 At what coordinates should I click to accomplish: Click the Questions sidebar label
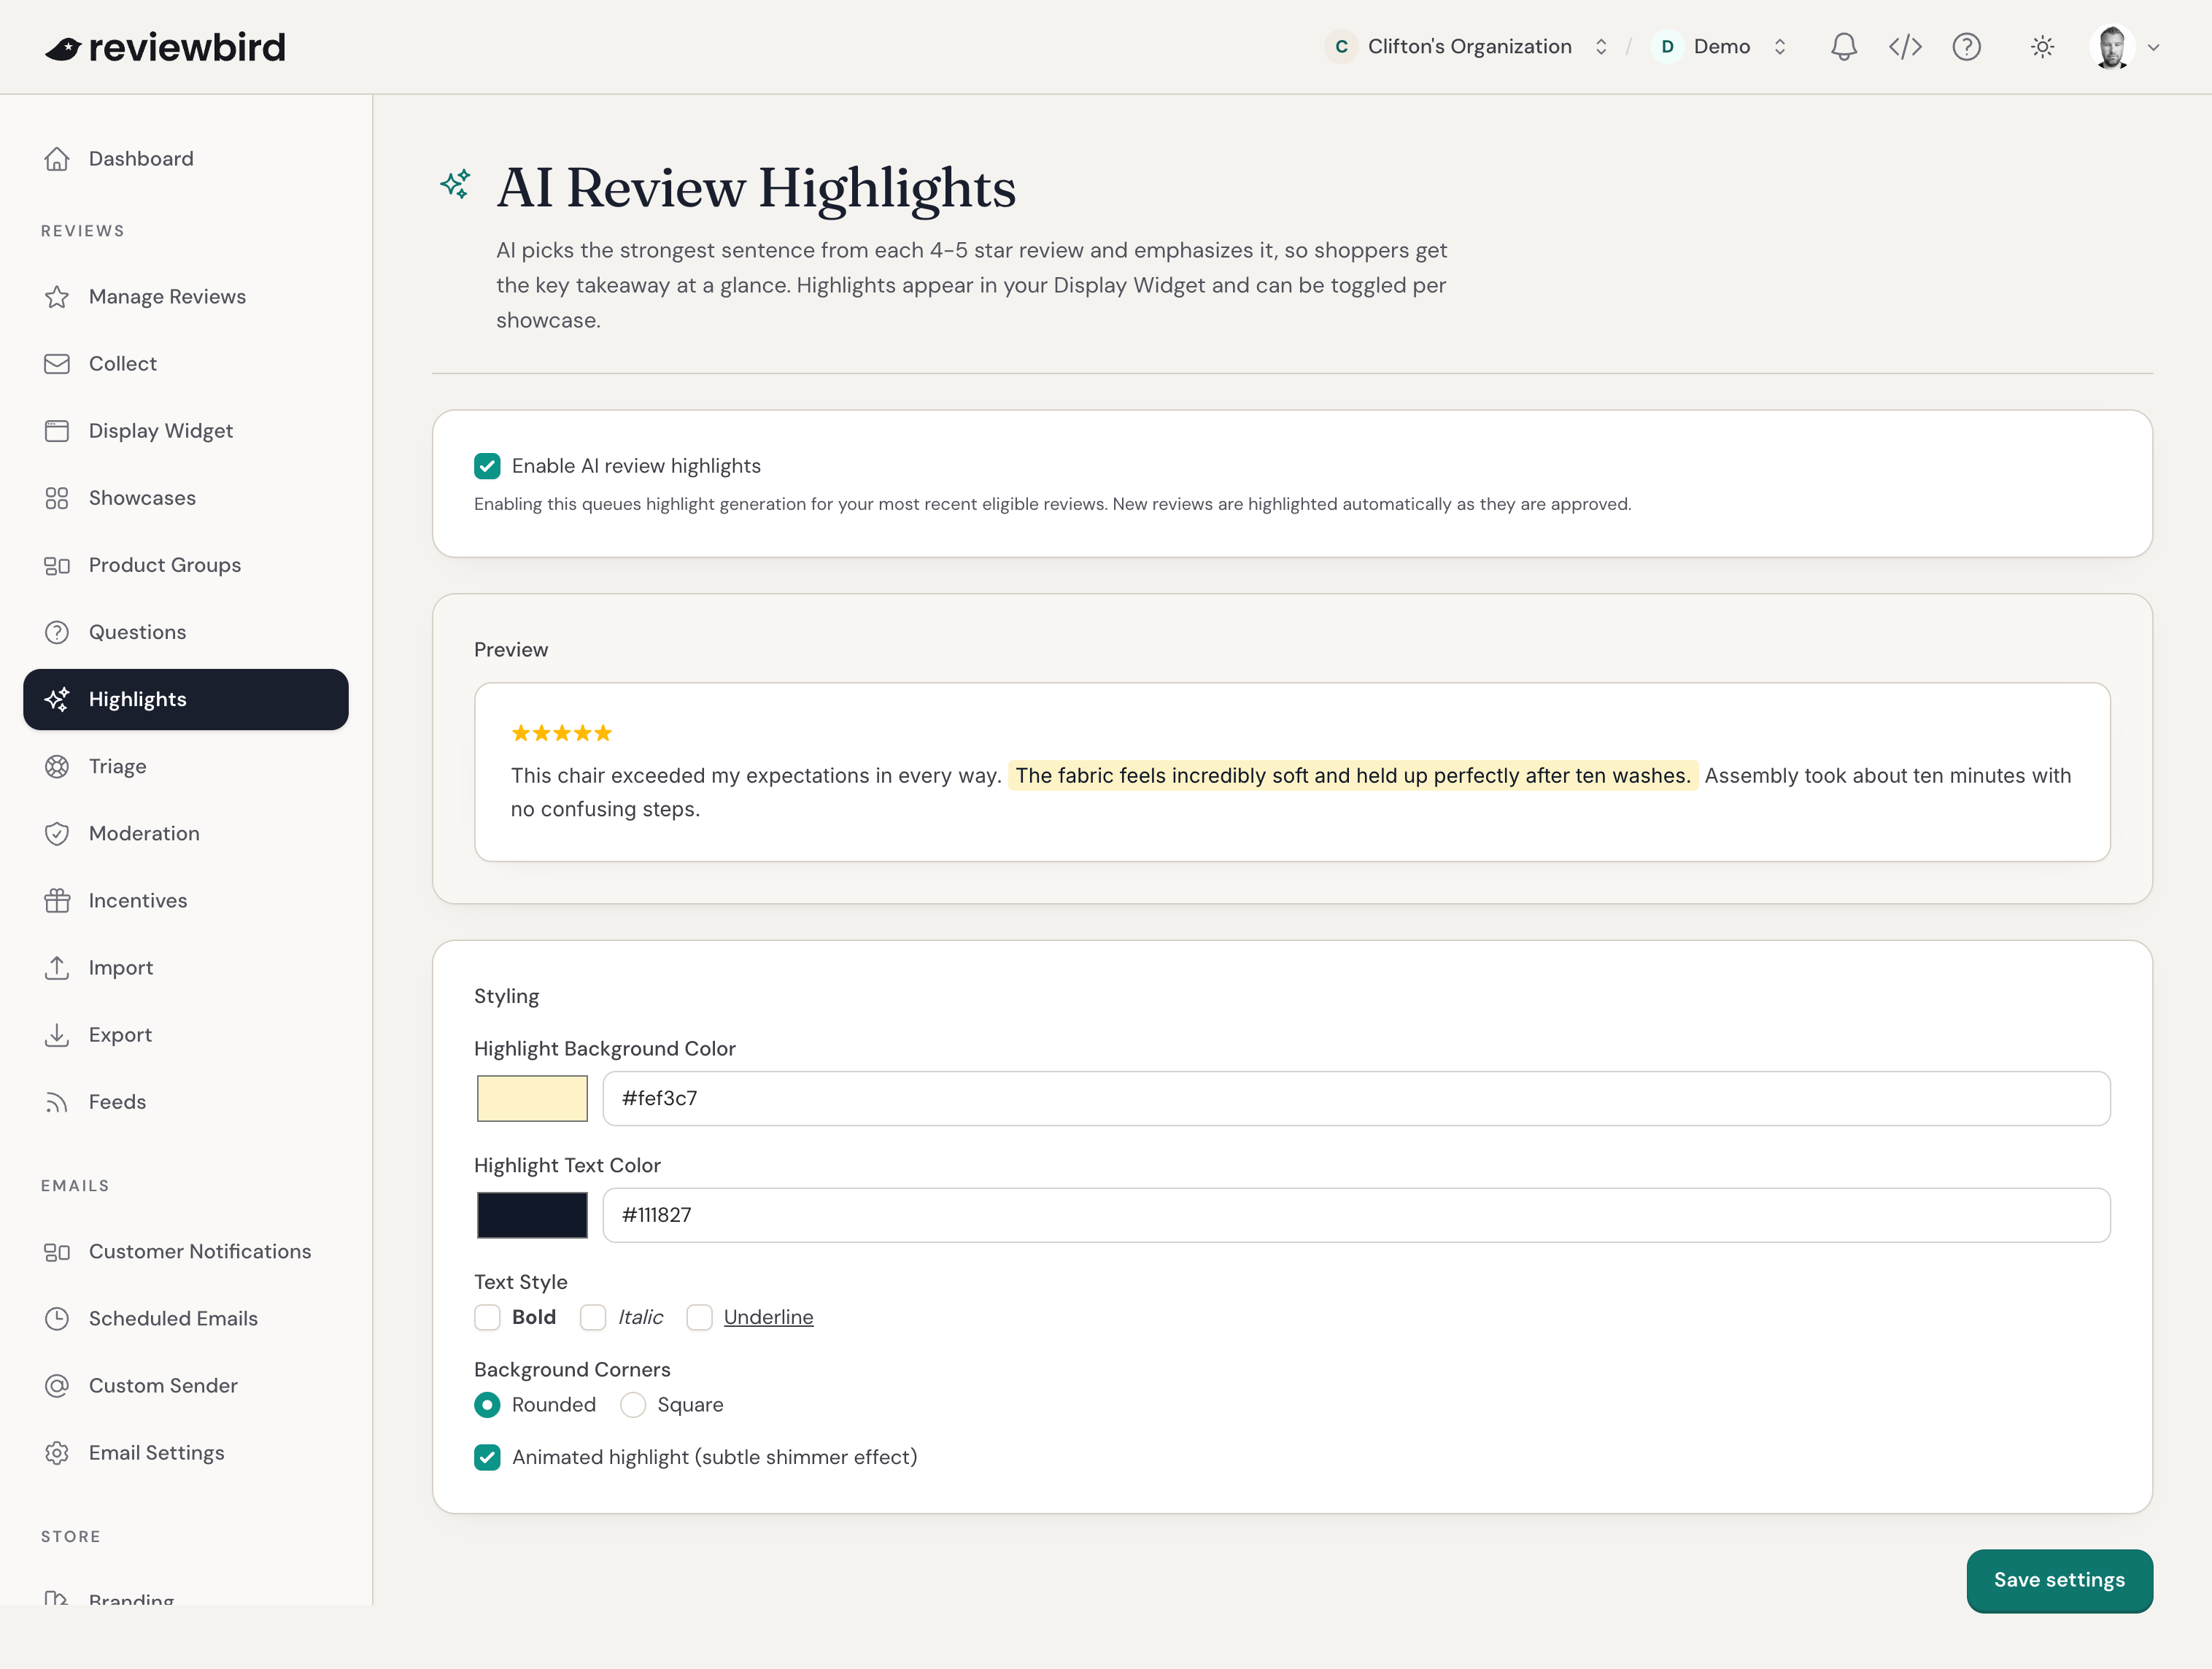(138, 632)
